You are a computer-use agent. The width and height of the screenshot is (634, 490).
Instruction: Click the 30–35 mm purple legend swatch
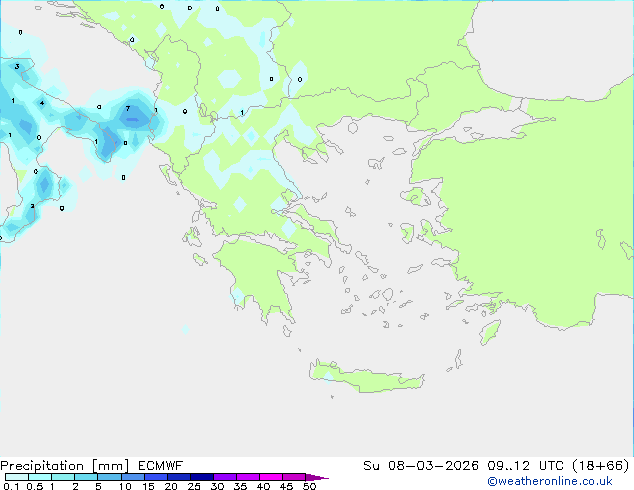pos(224,477)
